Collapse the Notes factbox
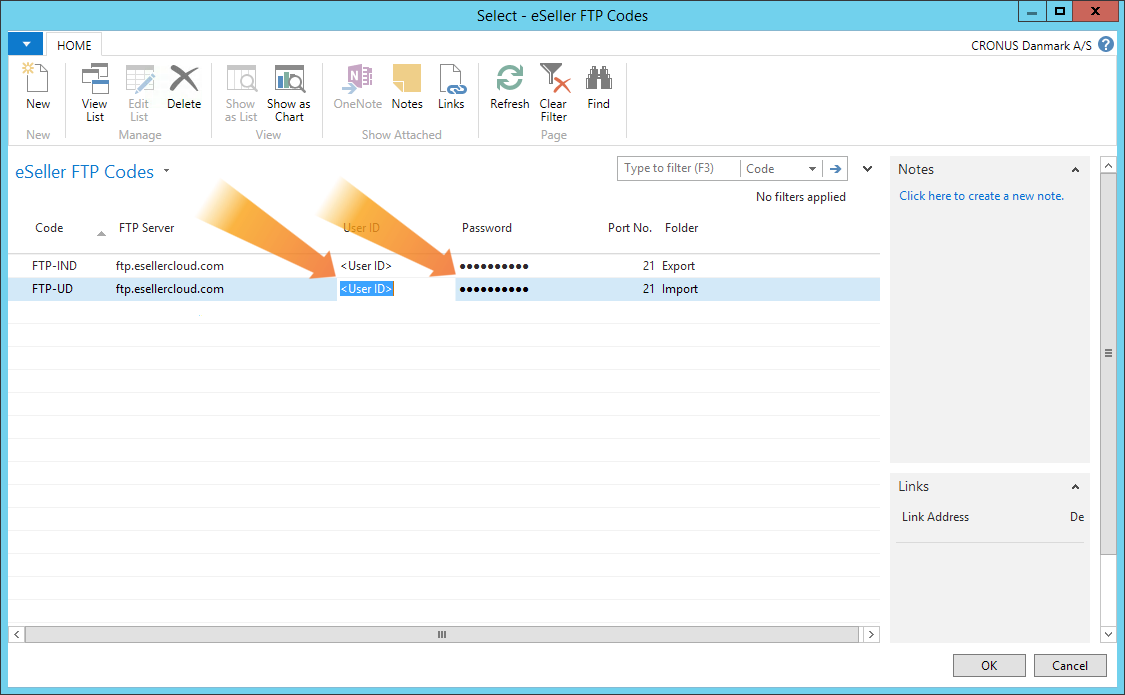The width and height of the screenshot is (1125, 695). (x=1075, y=170)
